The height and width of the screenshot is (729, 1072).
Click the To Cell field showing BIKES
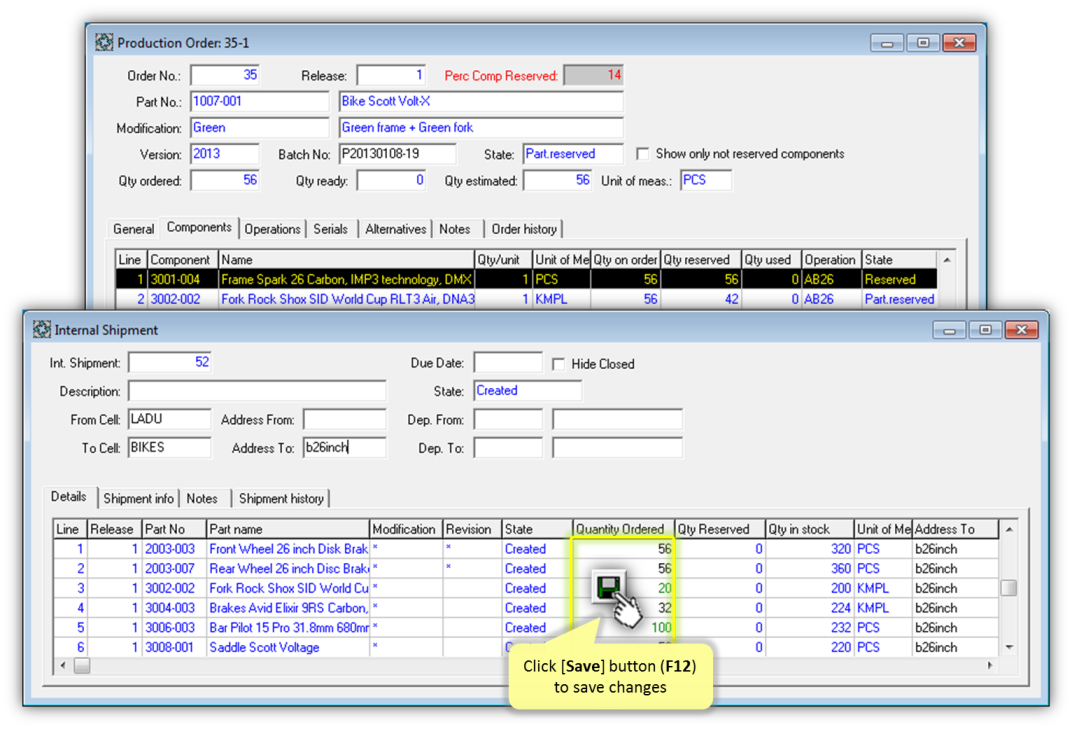pos(170,448)
